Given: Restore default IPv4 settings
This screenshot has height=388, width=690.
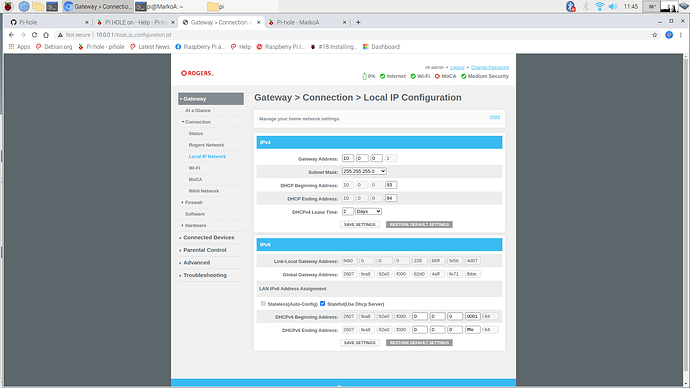Looking at the screenshot, I should coord(419,224).
